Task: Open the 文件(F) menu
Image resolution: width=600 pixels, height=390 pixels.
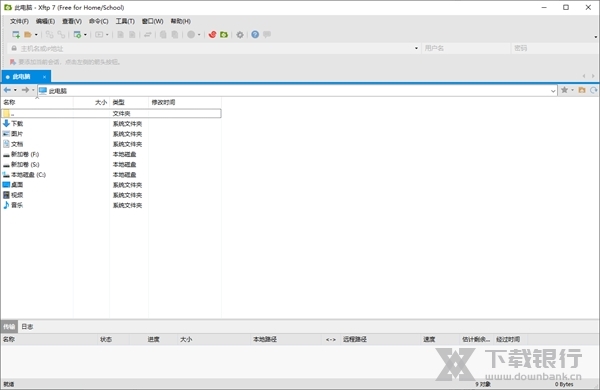Action: click(x=19, y=21)
